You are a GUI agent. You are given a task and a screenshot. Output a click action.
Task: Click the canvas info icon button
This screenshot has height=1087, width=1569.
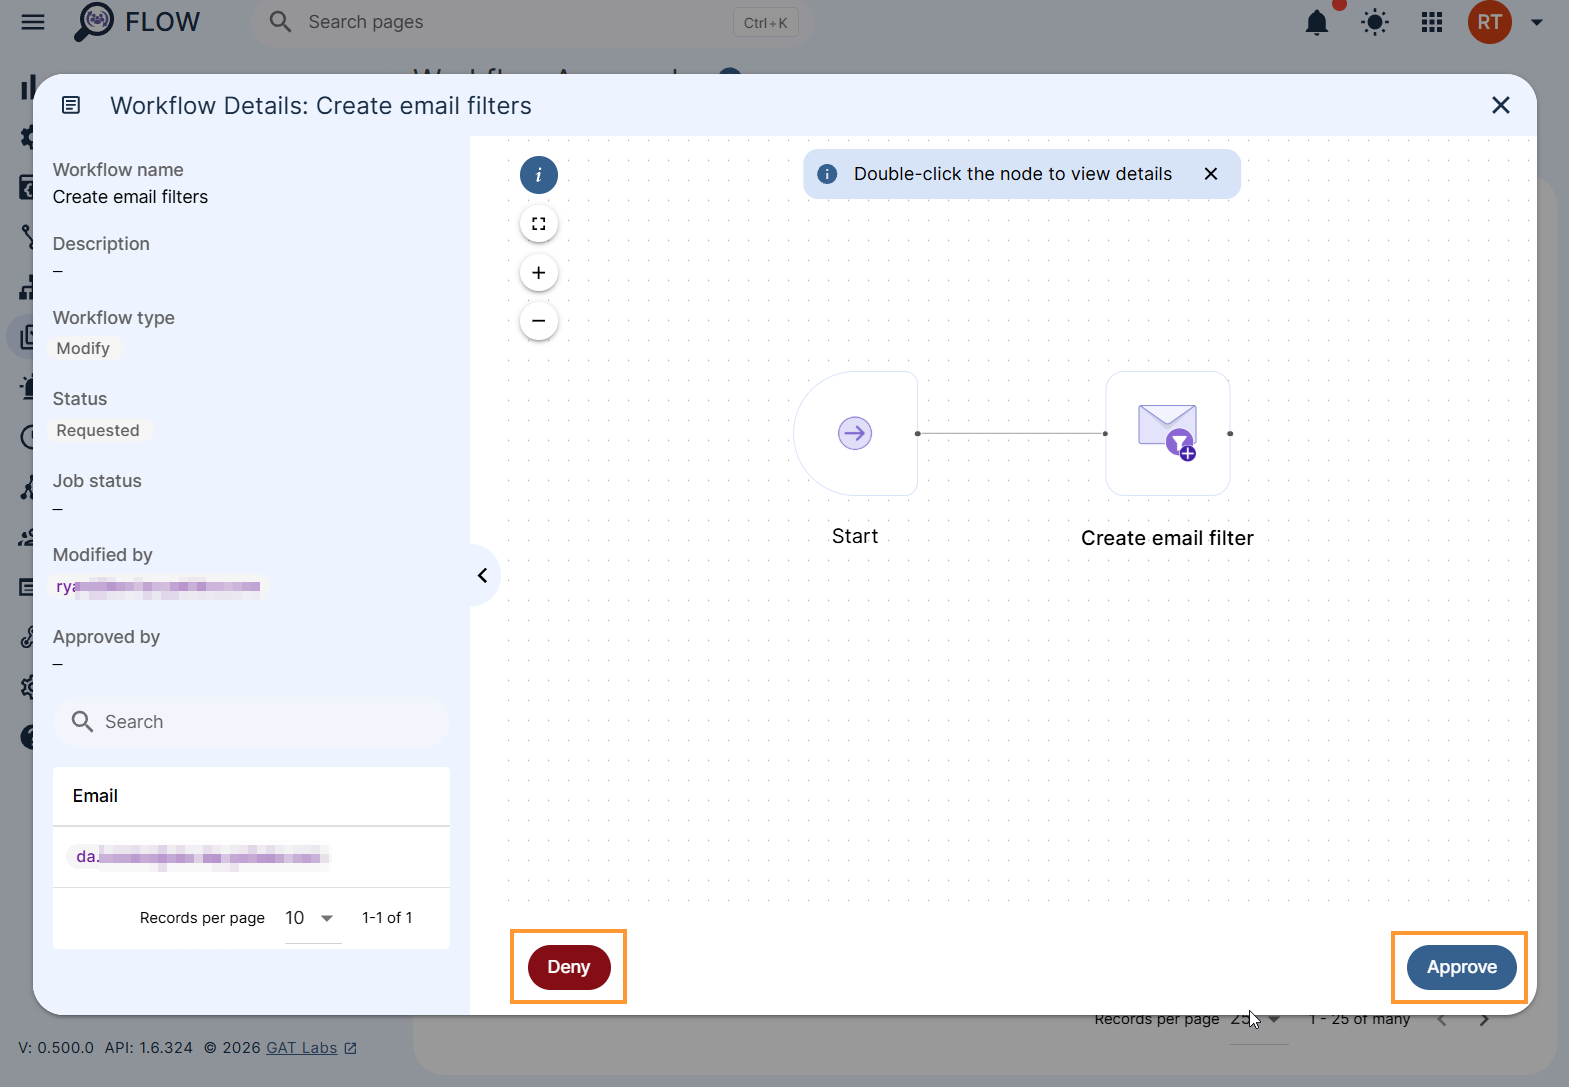tap(539, 175)
